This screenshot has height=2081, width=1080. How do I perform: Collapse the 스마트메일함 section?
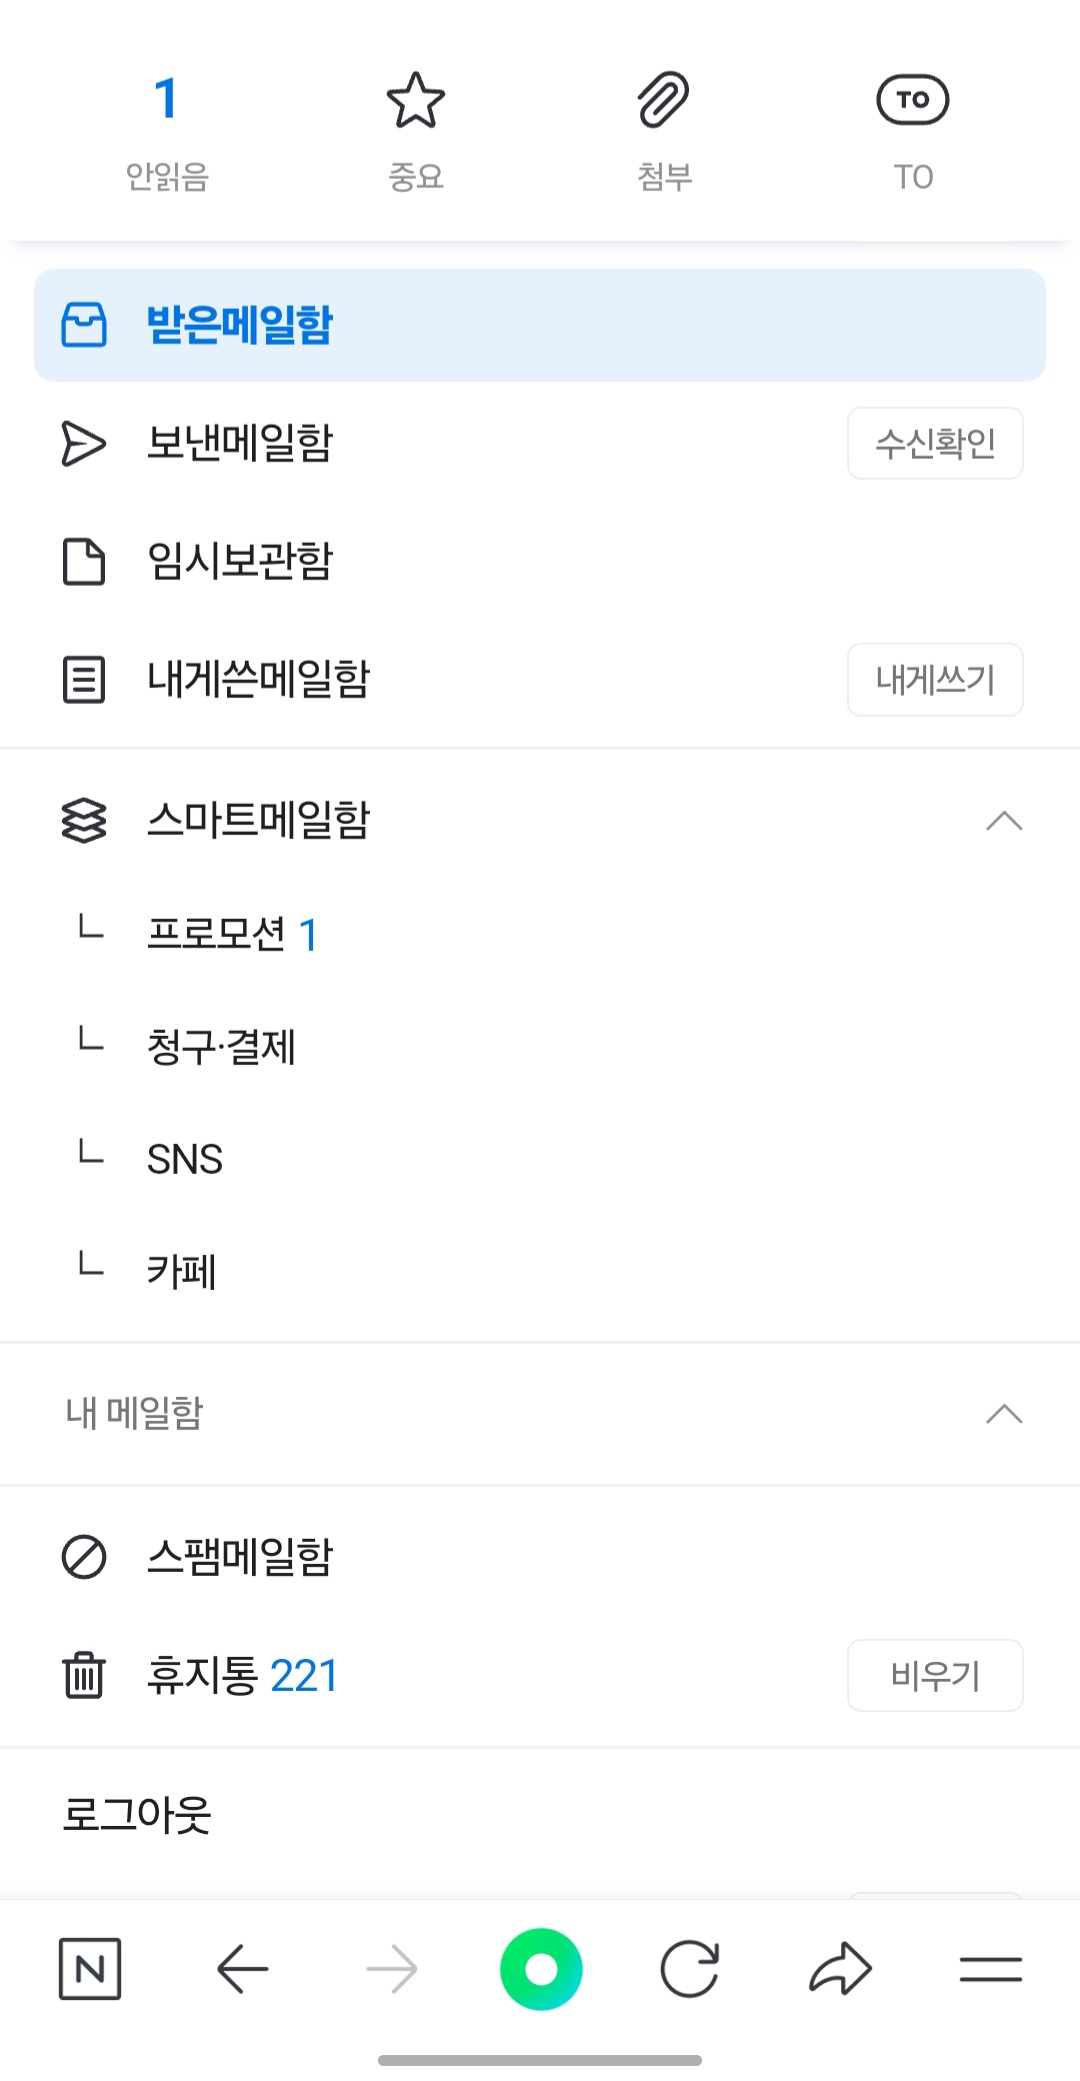[x=1003, y=821]
